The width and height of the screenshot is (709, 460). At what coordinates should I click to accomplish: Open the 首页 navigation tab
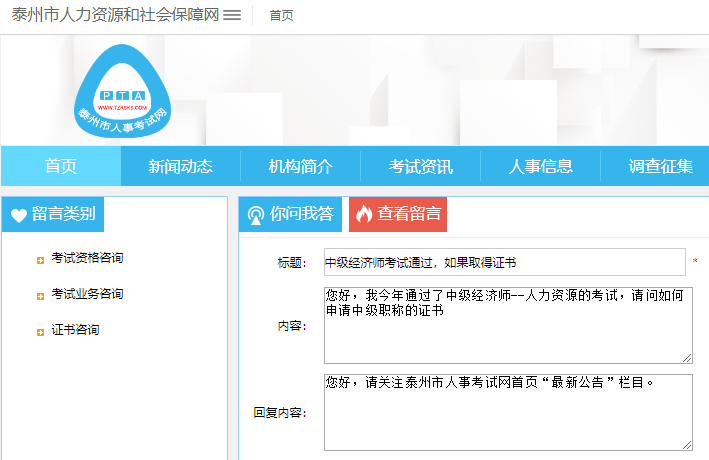click(61, 166)
